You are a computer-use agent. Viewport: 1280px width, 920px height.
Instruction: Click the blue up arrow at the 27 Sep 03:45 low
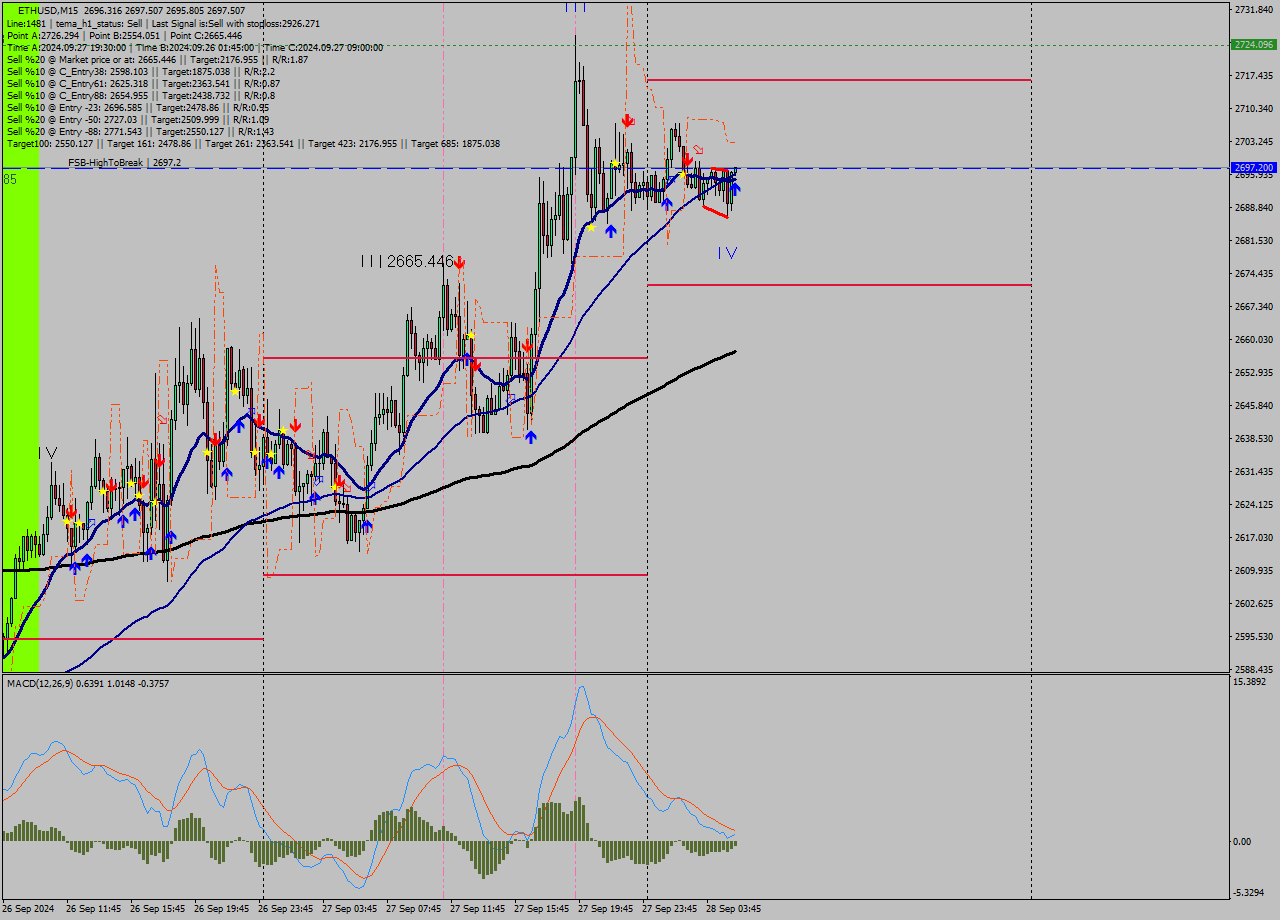click(367, 525)
